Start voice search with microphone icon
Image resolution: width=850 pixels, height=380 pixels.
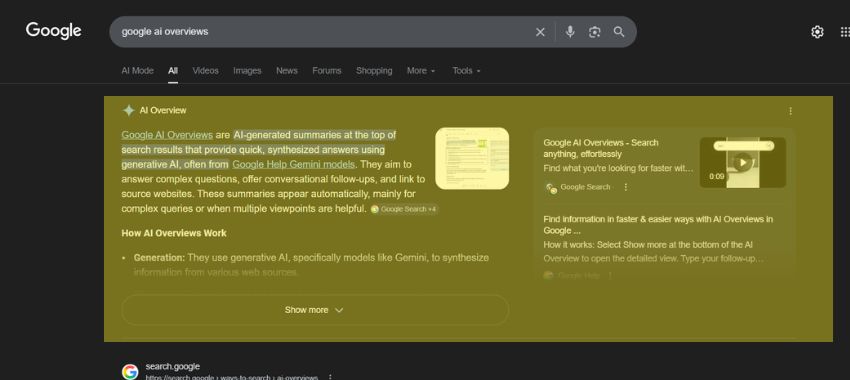tap(570, 32)
